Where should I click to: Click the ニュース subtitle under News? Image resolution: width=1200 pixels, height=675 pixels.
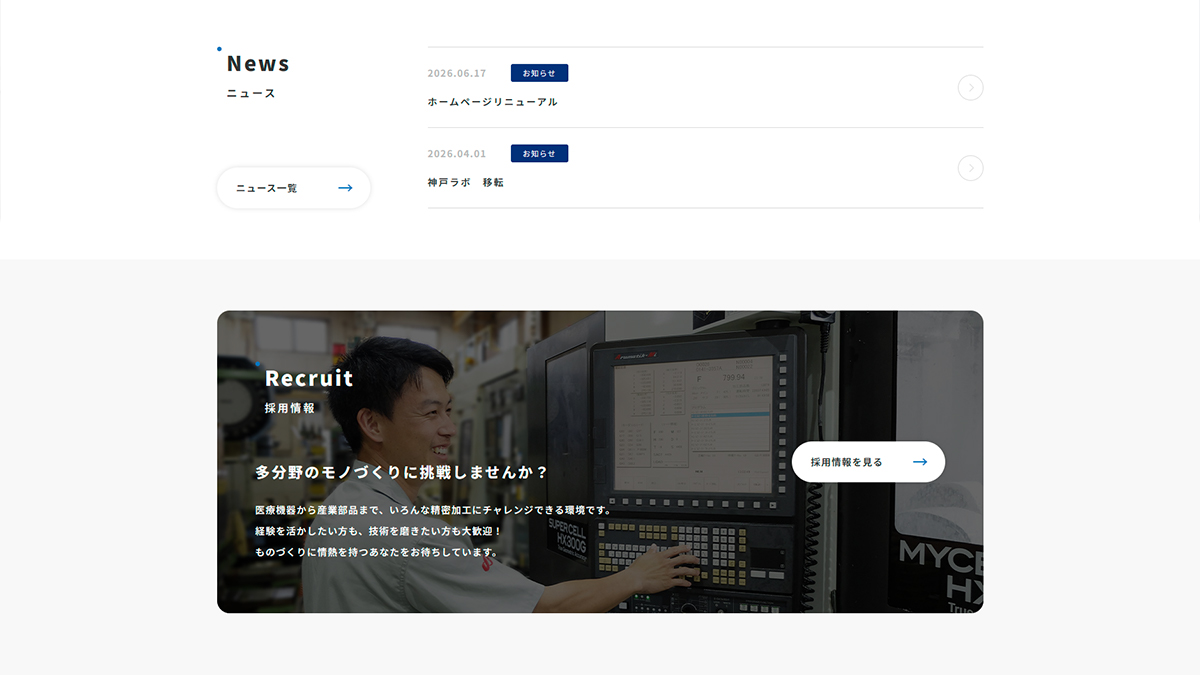pos(251,93)
